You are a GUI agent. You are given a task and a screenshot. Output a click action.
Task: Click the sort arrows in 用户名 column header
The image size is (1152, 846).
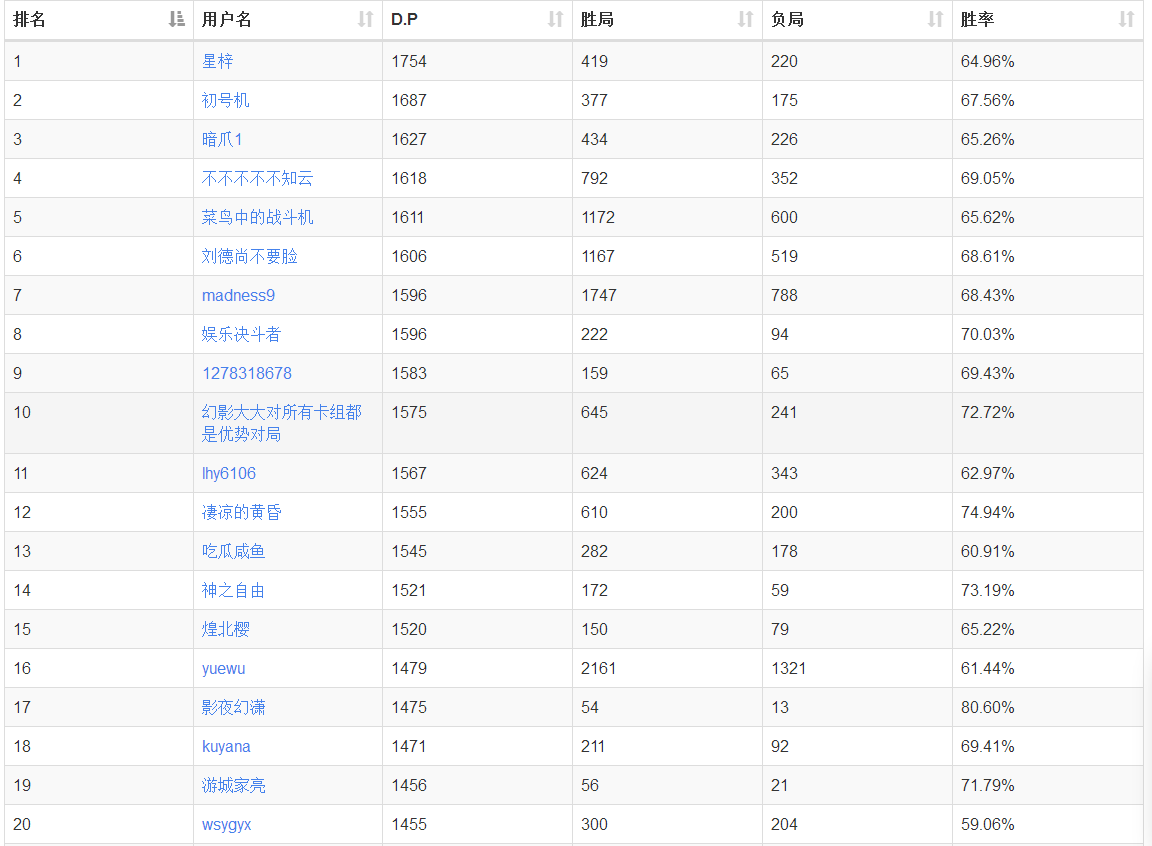coord(365,19)
